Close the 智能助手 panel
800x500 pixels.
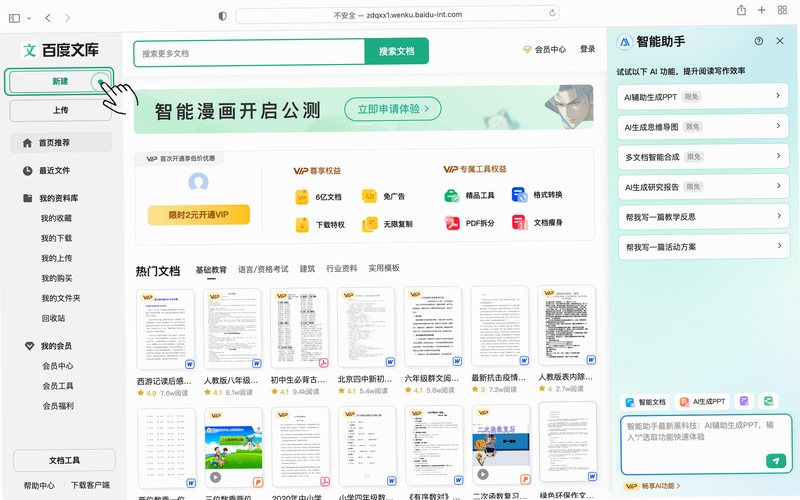click(x=780, y=41)
